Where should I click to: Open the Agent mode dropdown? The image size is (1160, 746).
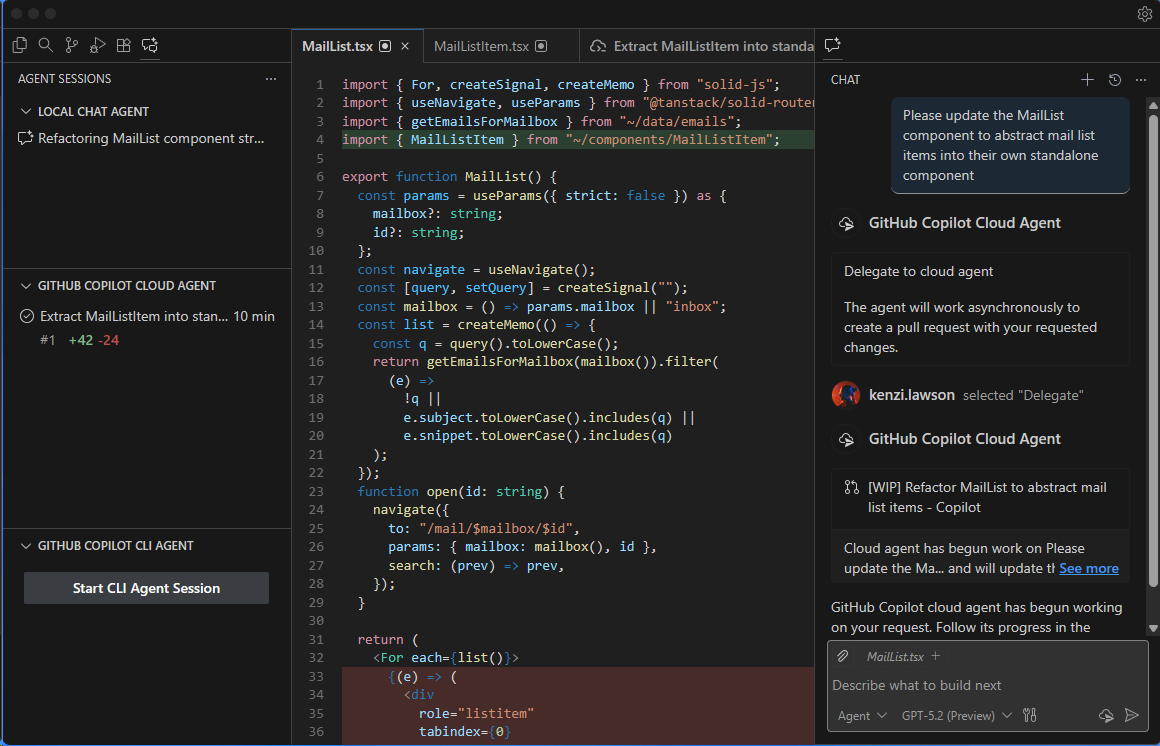(860, 715)
